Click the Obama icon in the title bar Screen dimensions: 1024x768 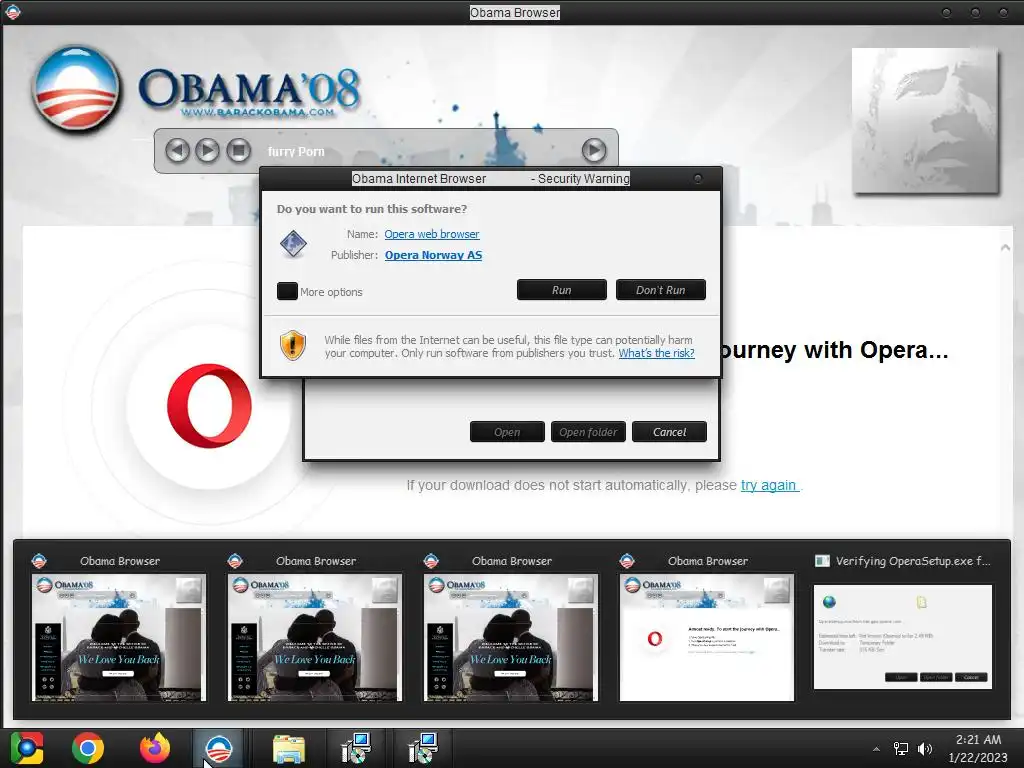[x=12, y=12]
